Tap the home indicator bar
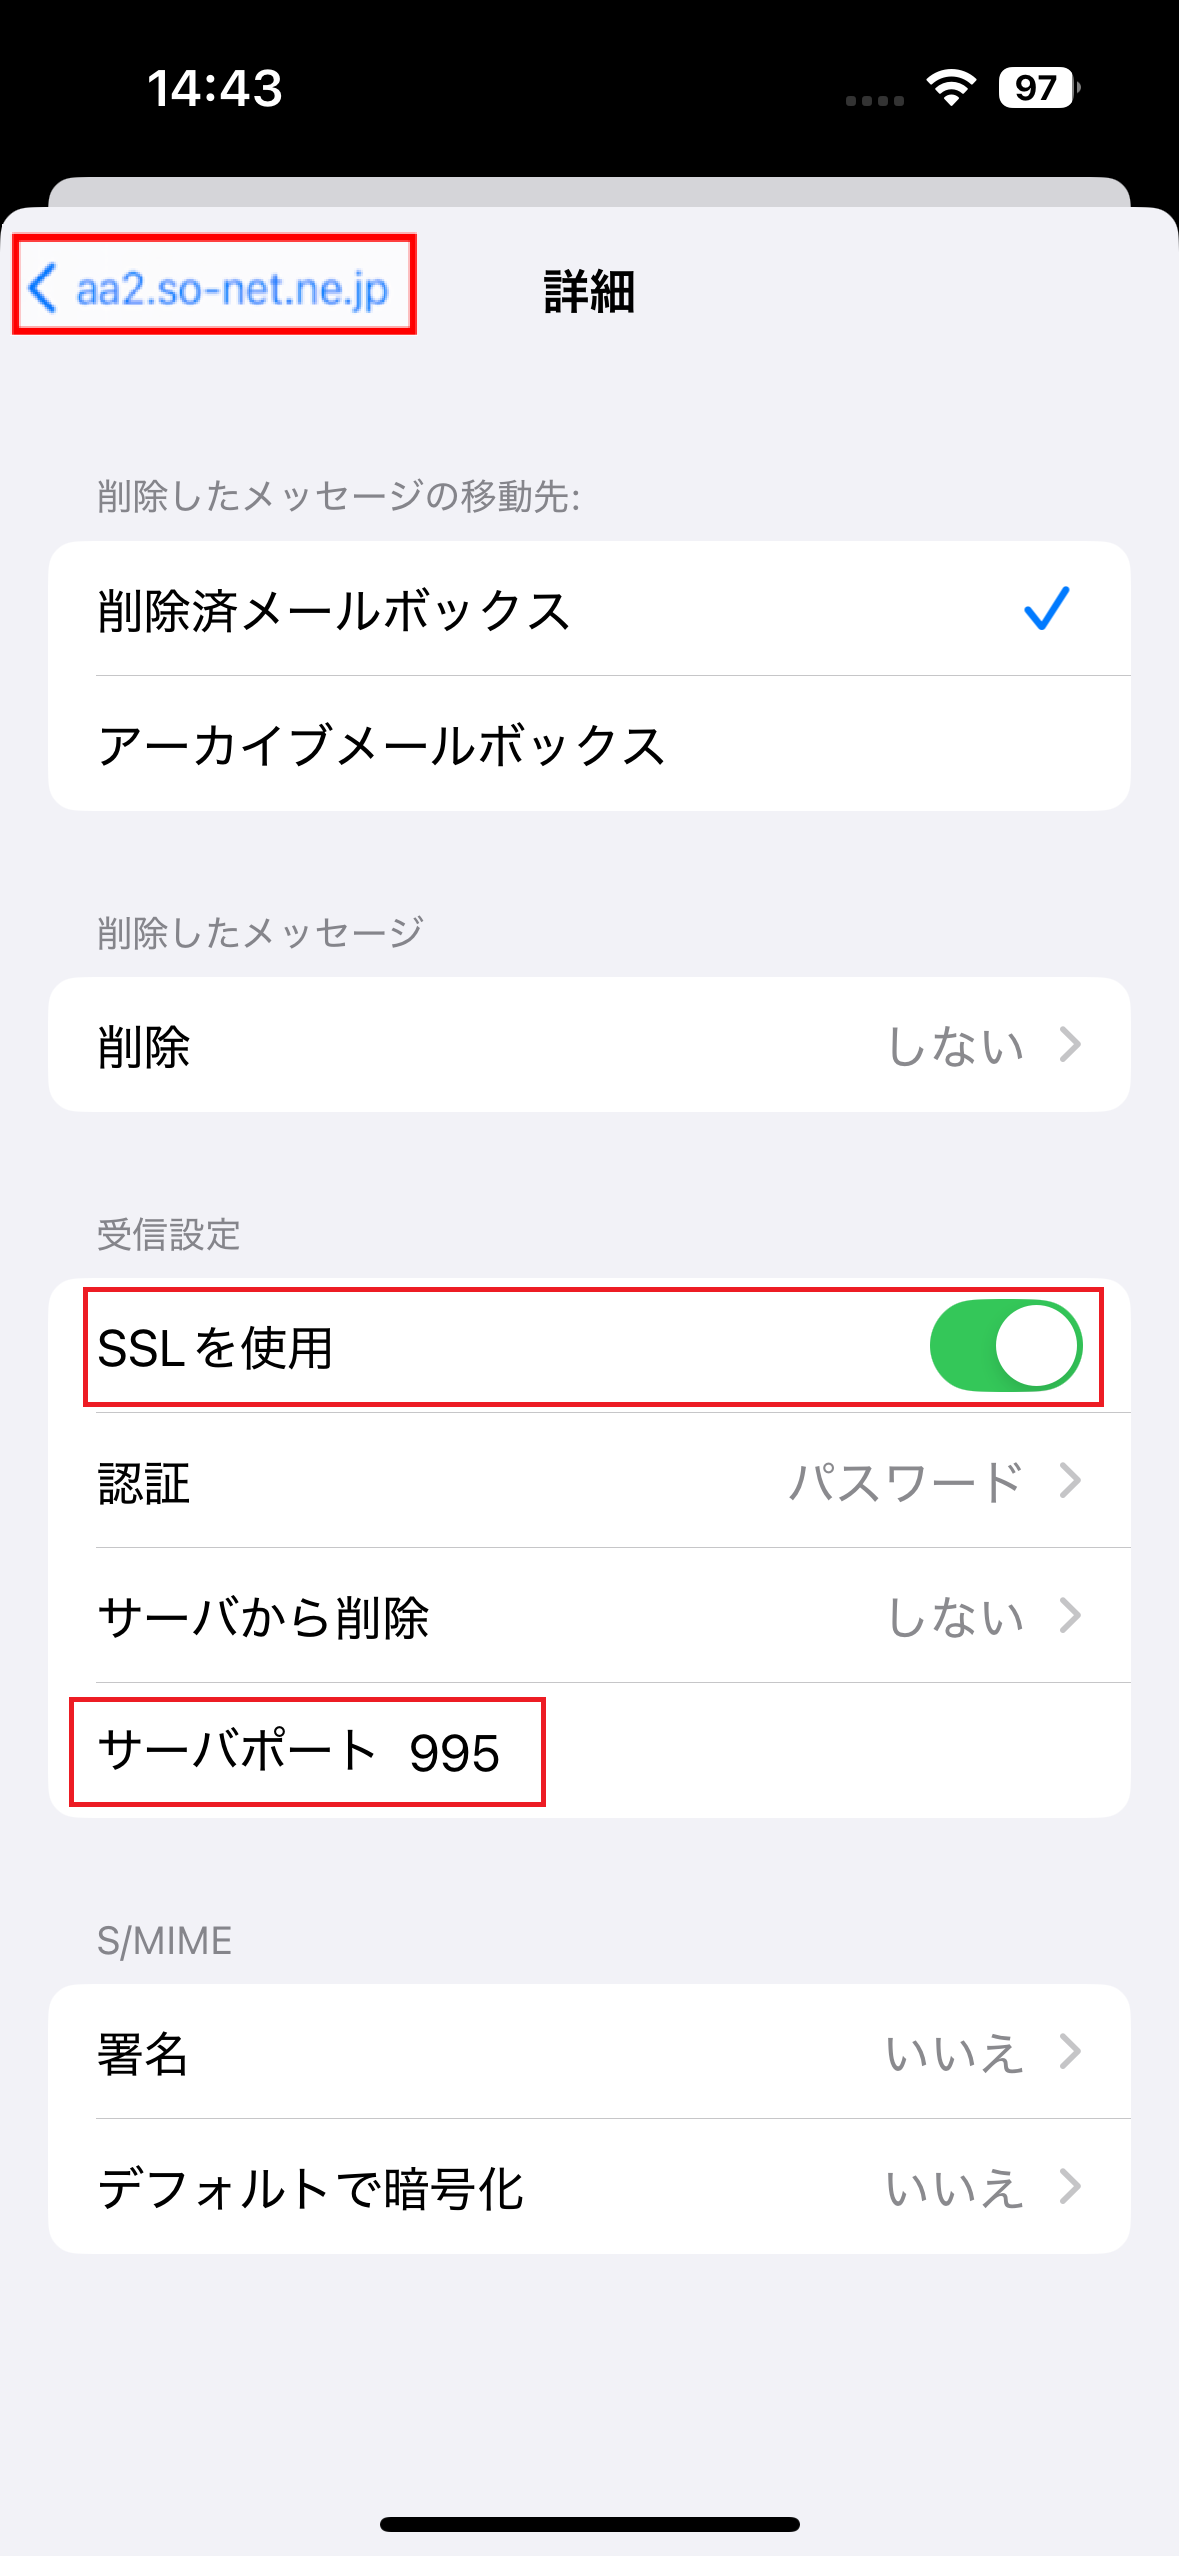 (x=589, y=2524)
